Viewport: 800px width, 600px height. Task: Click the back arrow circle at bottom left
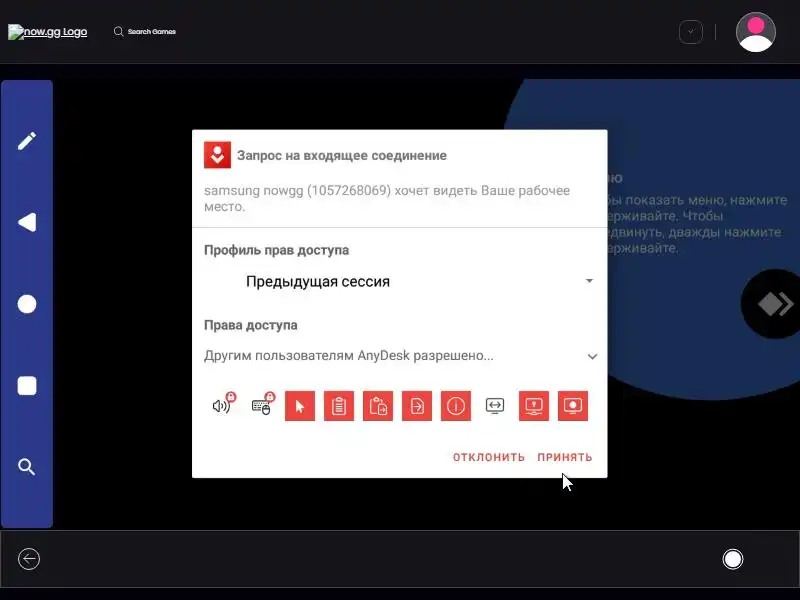(x=29, y=559)
